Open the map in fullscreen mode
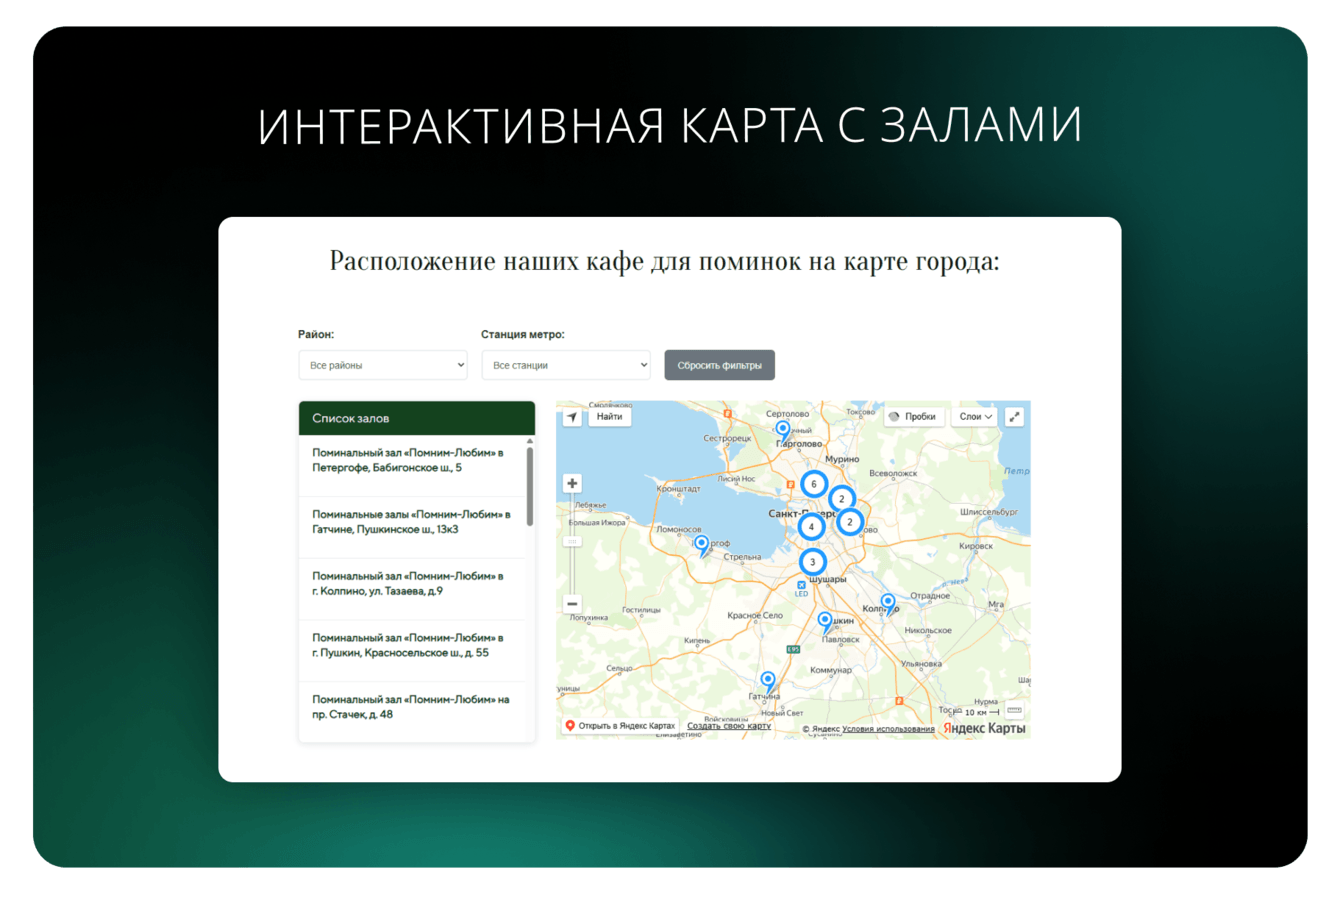The width and height of the screenshot is (1340, 908). [x=1014, y=417]
